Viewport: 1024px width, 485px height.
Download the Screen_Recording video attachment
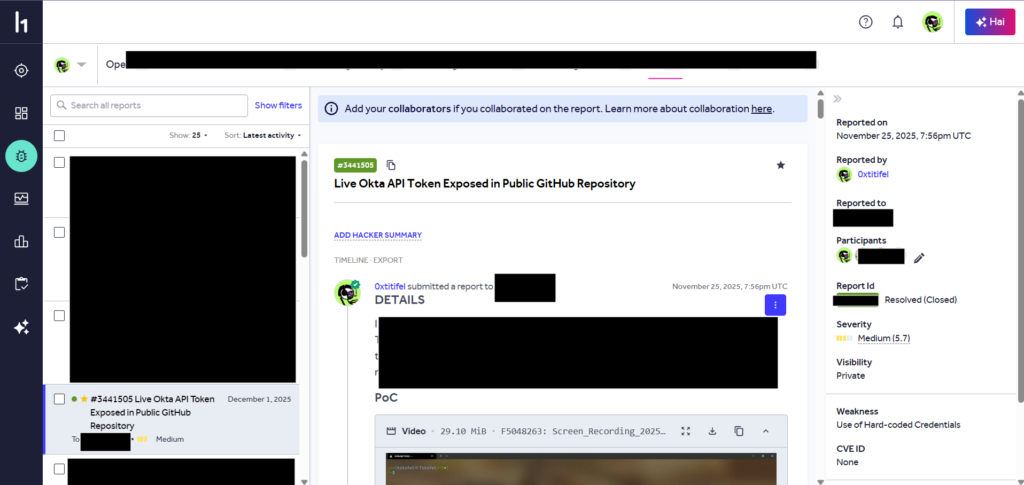(712, 431)
